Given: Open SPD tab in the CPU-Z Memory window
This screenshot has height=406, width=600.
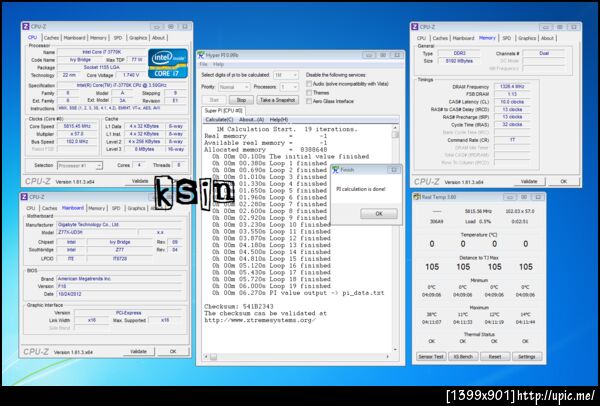Looking at the screenshot, I should [x=507, y=38].
